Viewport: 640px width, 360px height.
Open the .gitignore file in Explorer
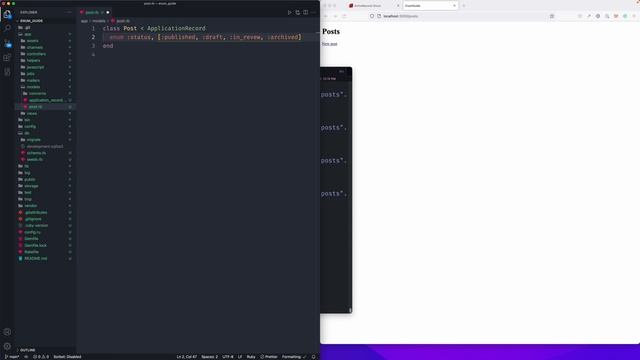click(x=33, y=219)
